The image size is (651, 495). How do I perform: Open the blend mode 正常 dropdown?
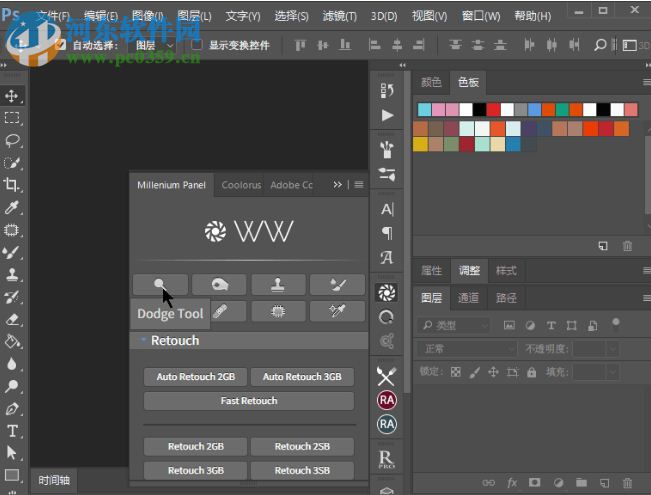coord(468,349)
